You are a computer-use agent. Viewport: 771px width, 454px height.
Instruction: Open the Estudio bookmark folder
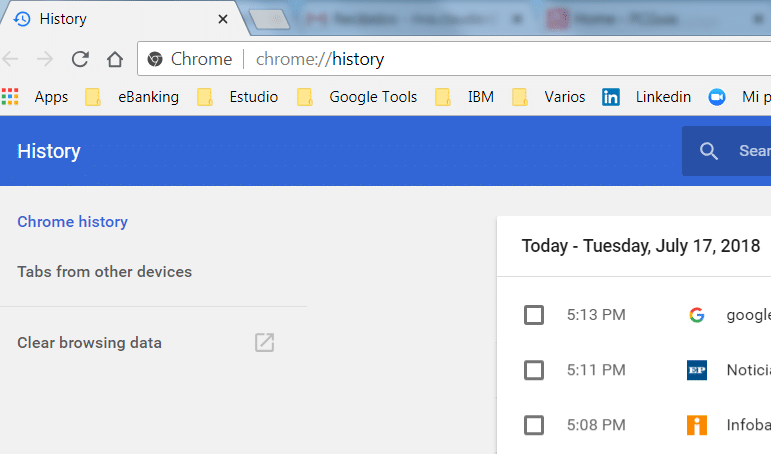pyautogui.click(x=238, y=97)
